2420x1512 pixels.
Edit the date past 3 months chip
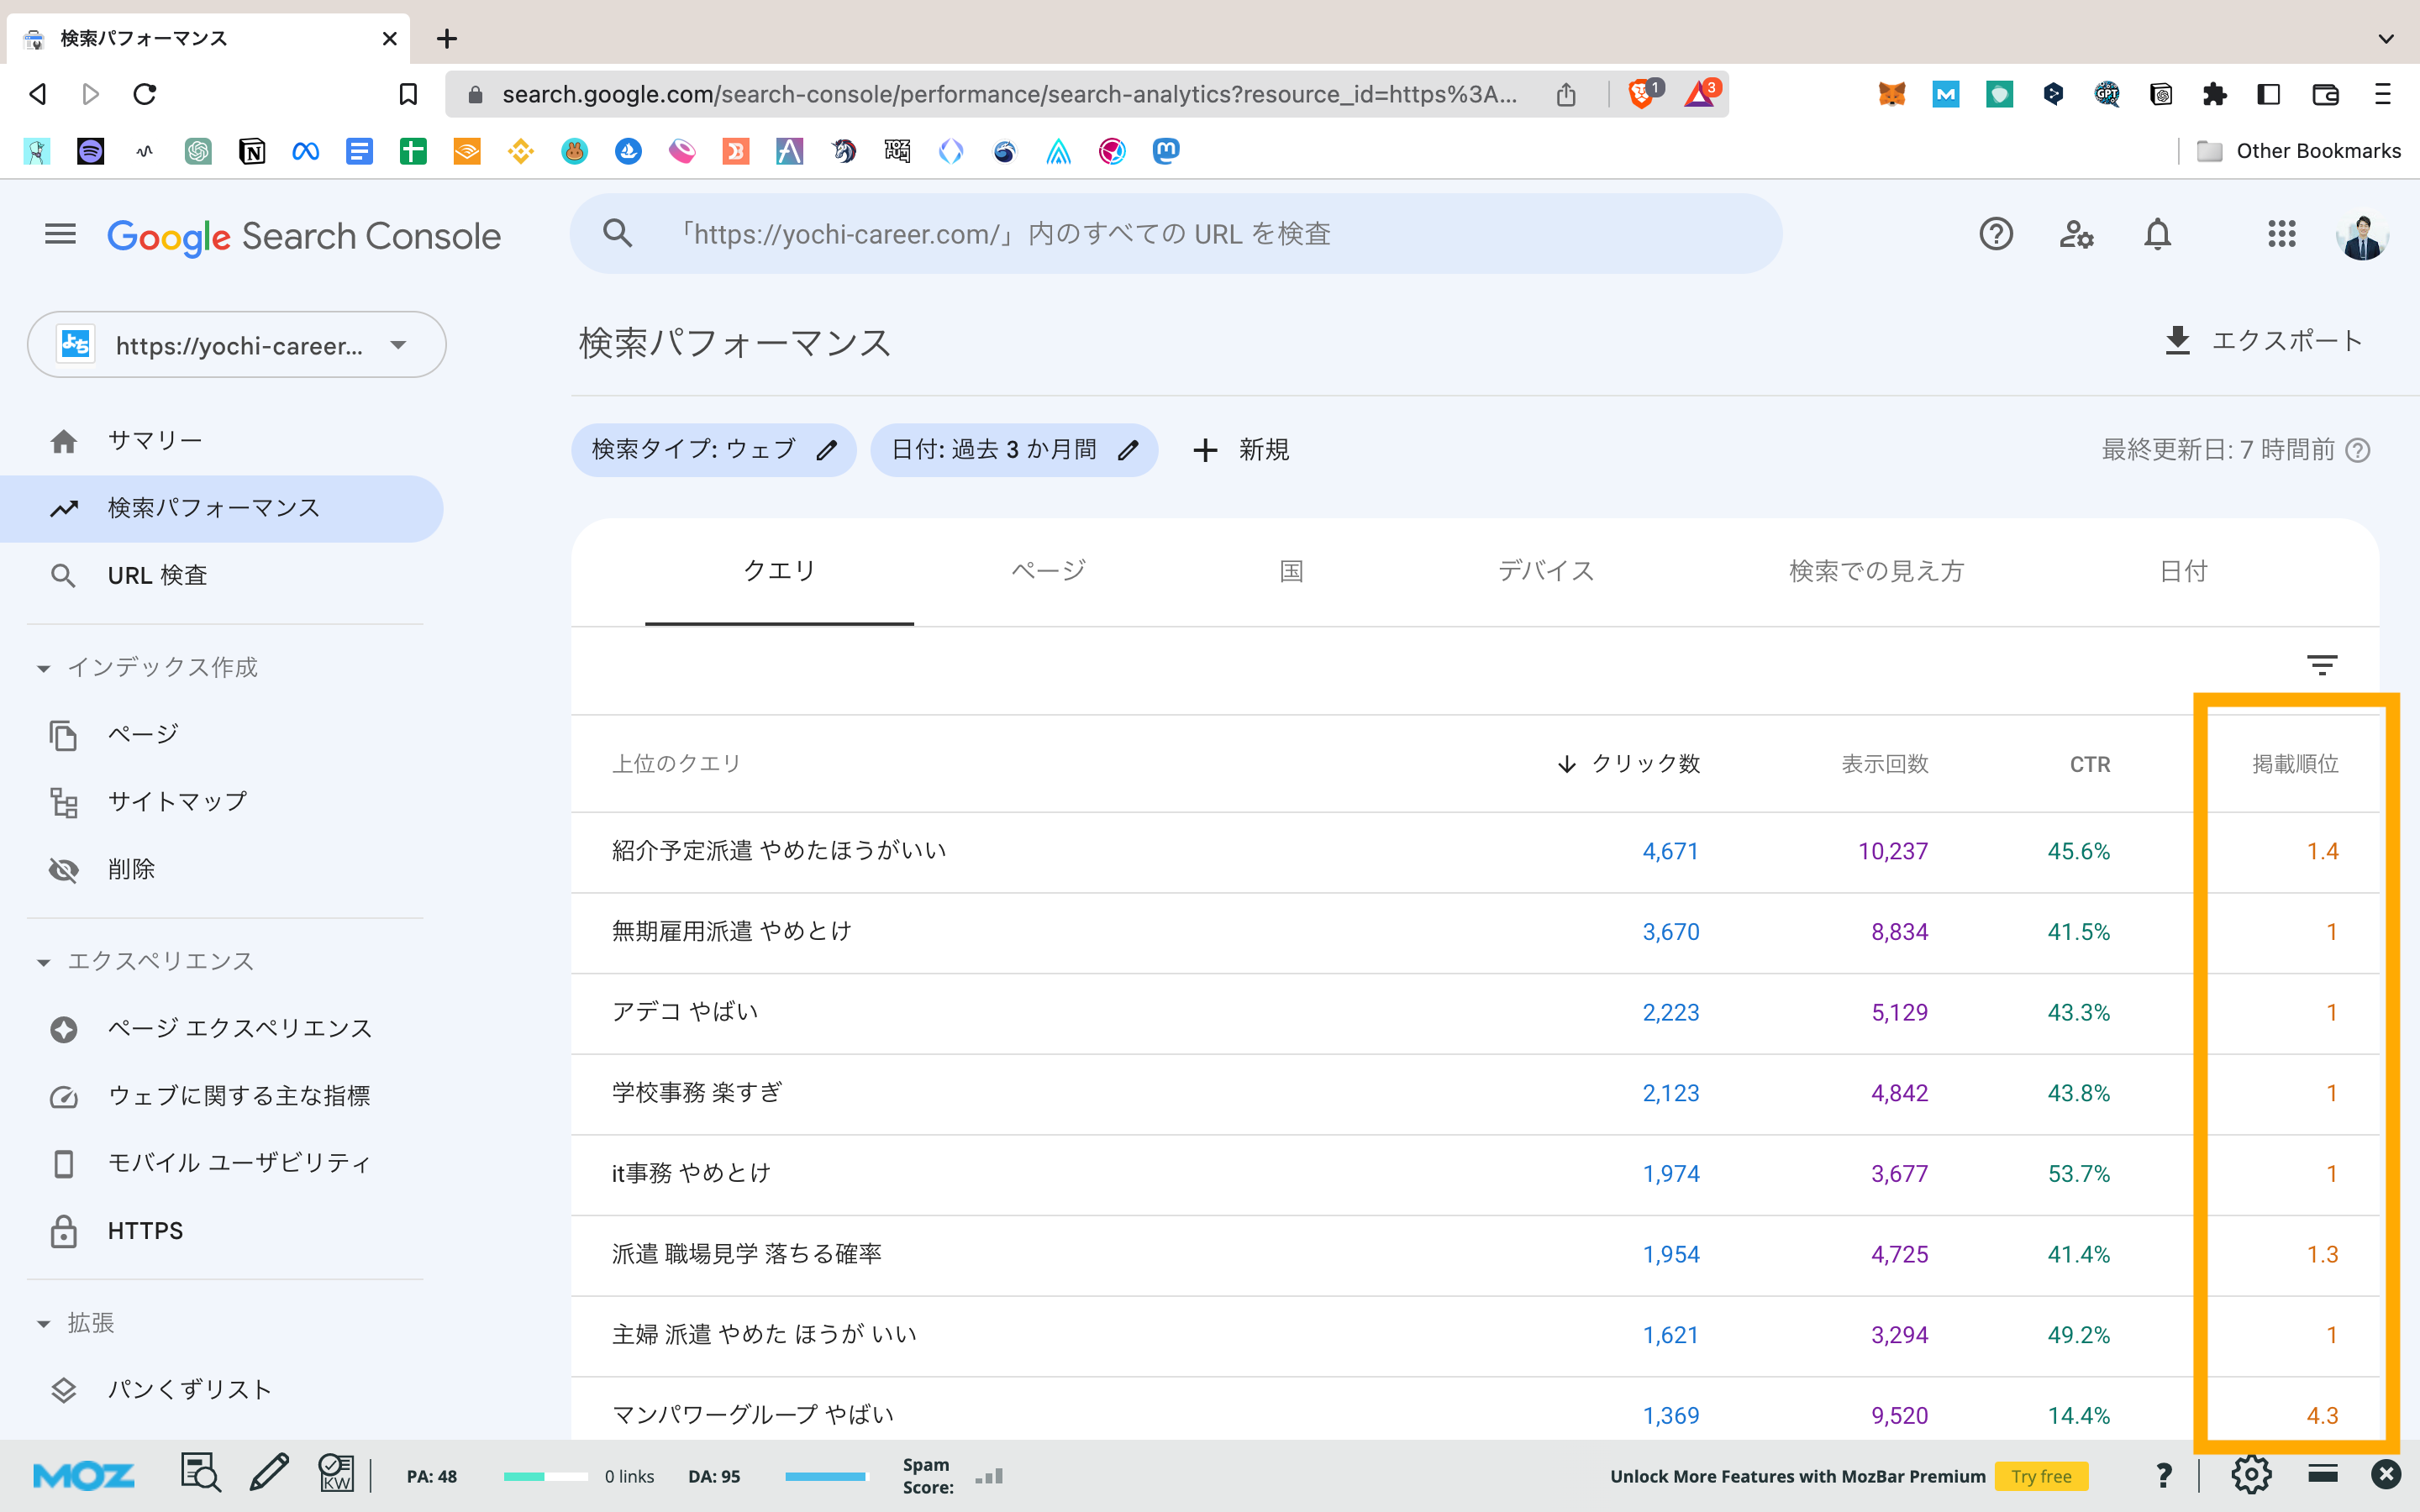pyautogui.click(x=1014, y=450)
